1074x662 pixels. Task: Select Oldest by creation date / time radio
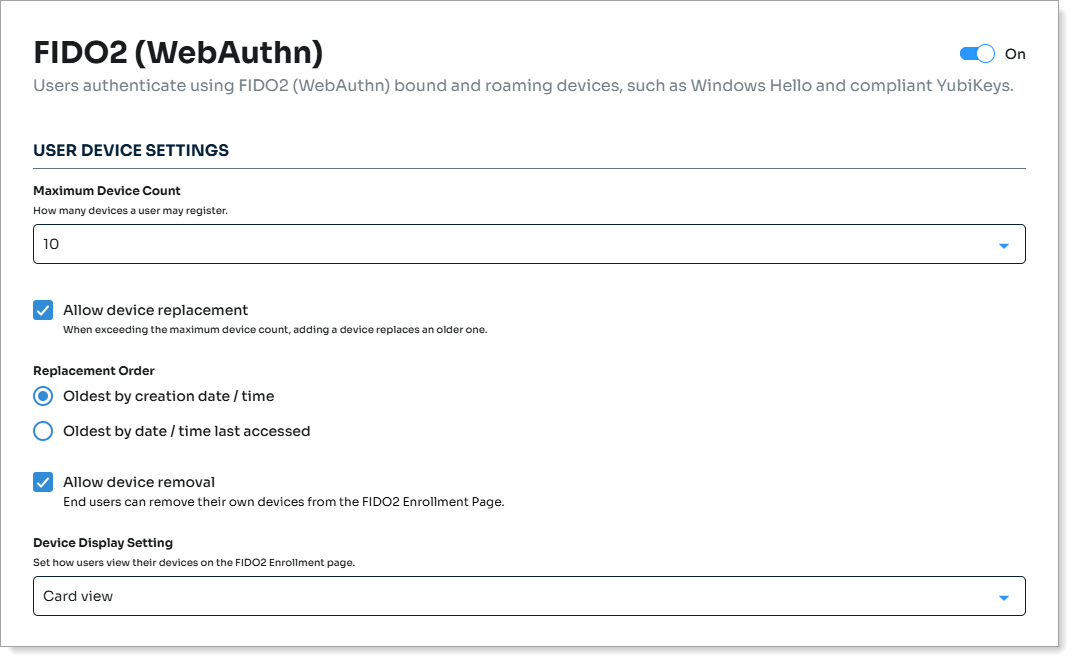pyautogui.click(x=43, y=396)
